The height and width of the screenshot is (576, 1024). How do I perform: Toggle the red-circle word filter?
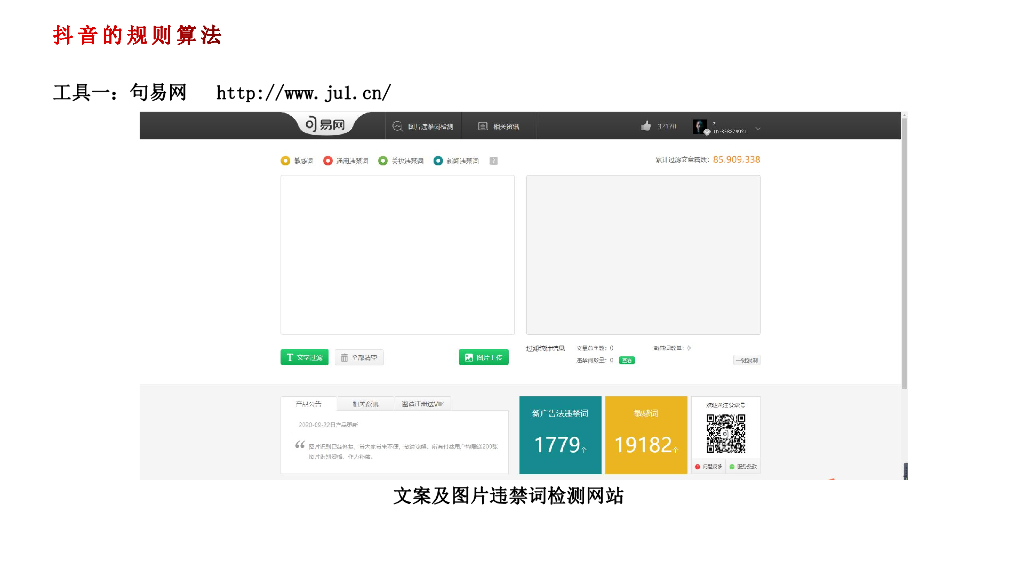point(346,161)
